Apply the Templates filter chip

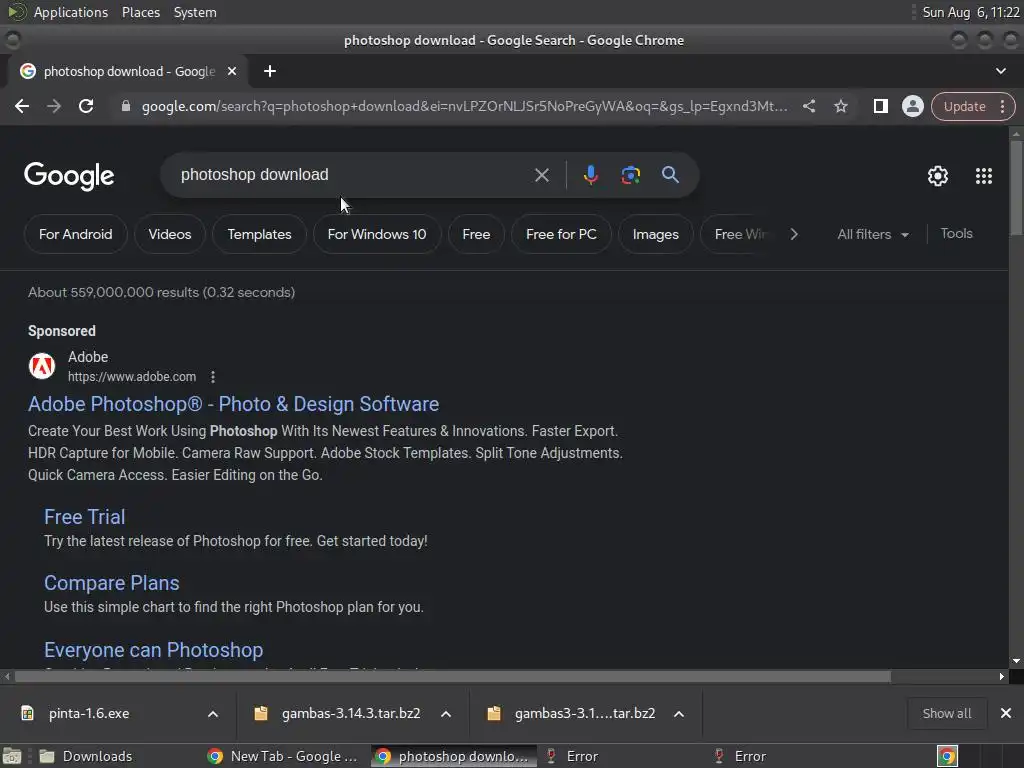pos(259,234)
